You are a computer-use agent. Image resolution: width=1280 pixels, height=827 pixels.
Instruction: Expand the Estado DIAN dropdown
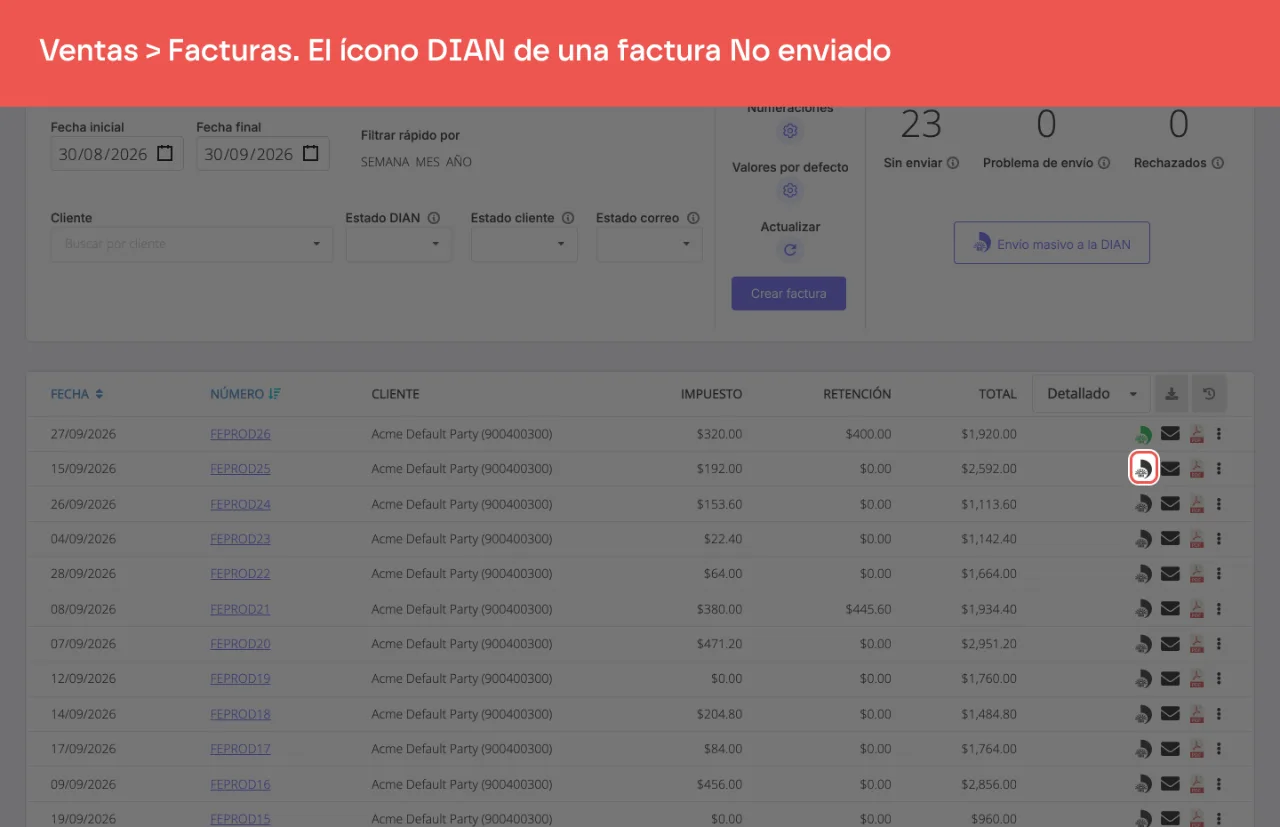(399, 244)
